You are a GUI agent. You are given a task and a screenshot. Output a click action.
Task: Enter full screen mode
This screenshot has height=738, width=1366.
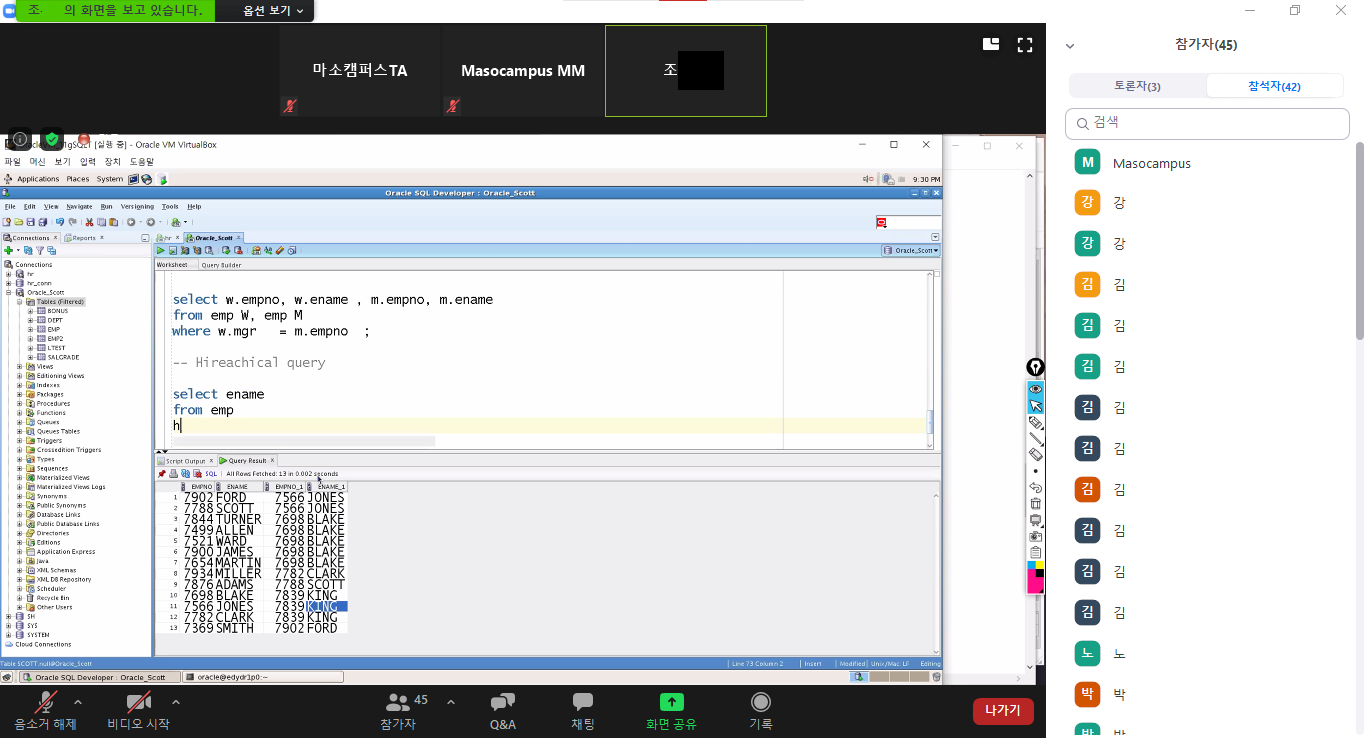[x=1024, y=44]
